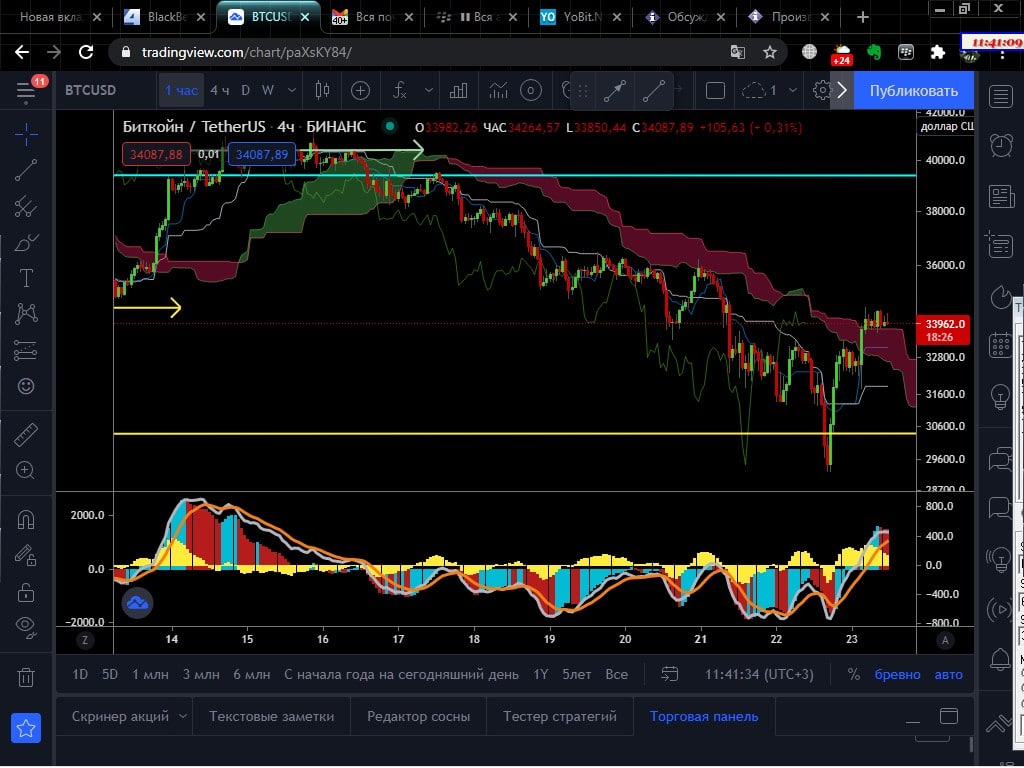Click the blue star favorites toolbar button

coord(26,728)
